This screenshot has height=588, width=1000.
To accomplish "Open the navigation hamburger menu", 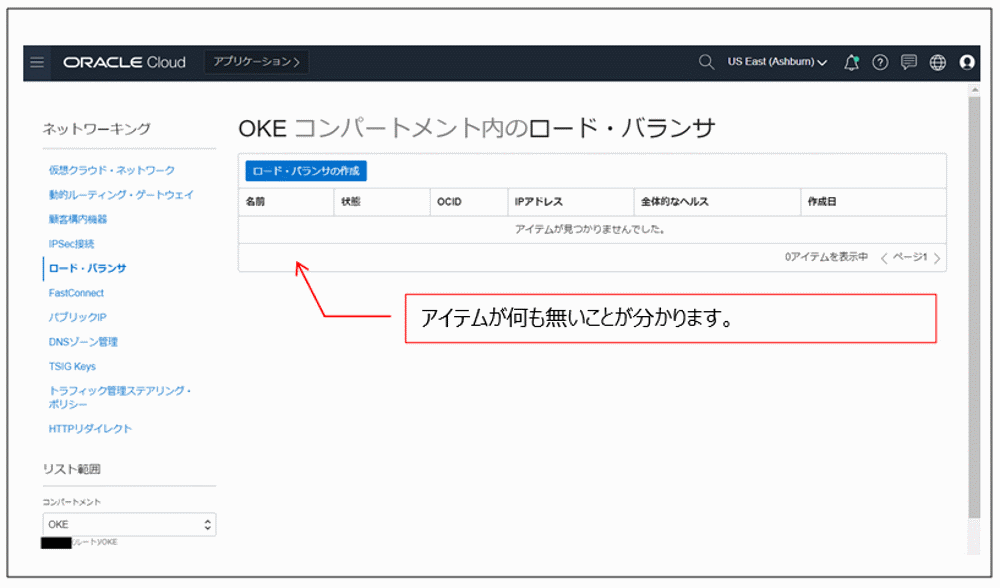I will [37, 62].
